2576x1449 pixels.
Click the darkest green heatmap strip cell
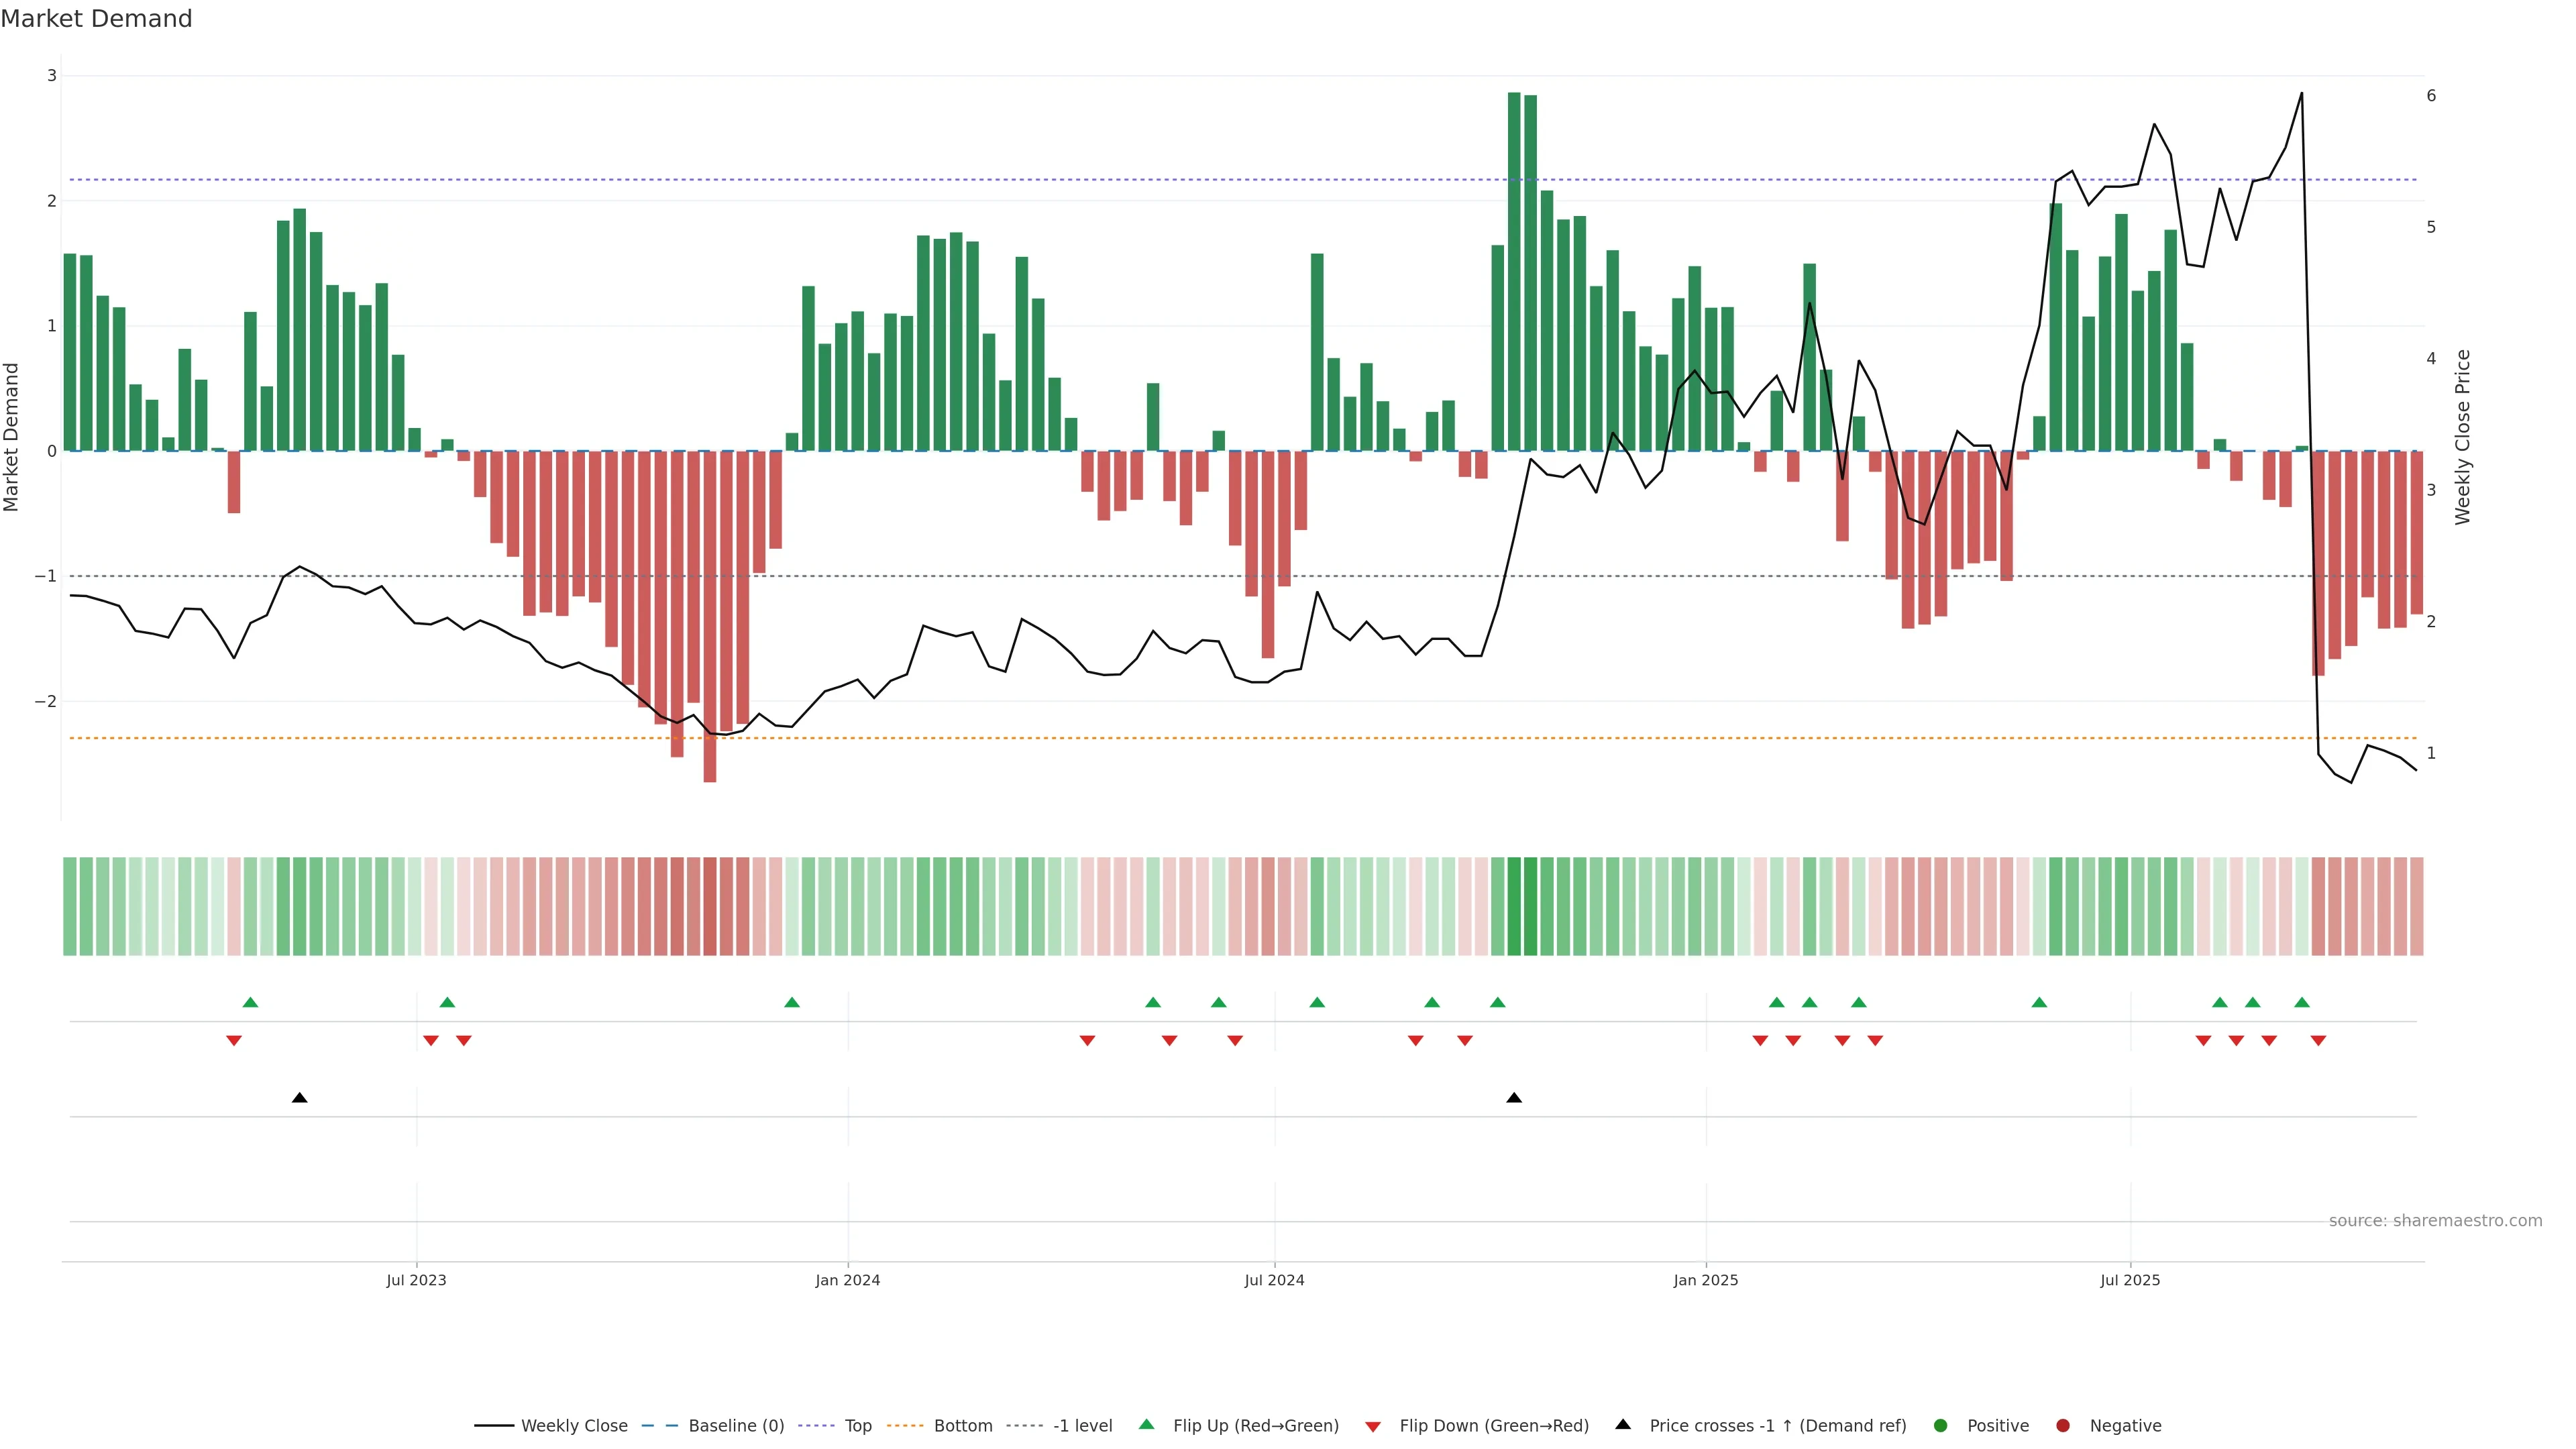pos(1514,906)
